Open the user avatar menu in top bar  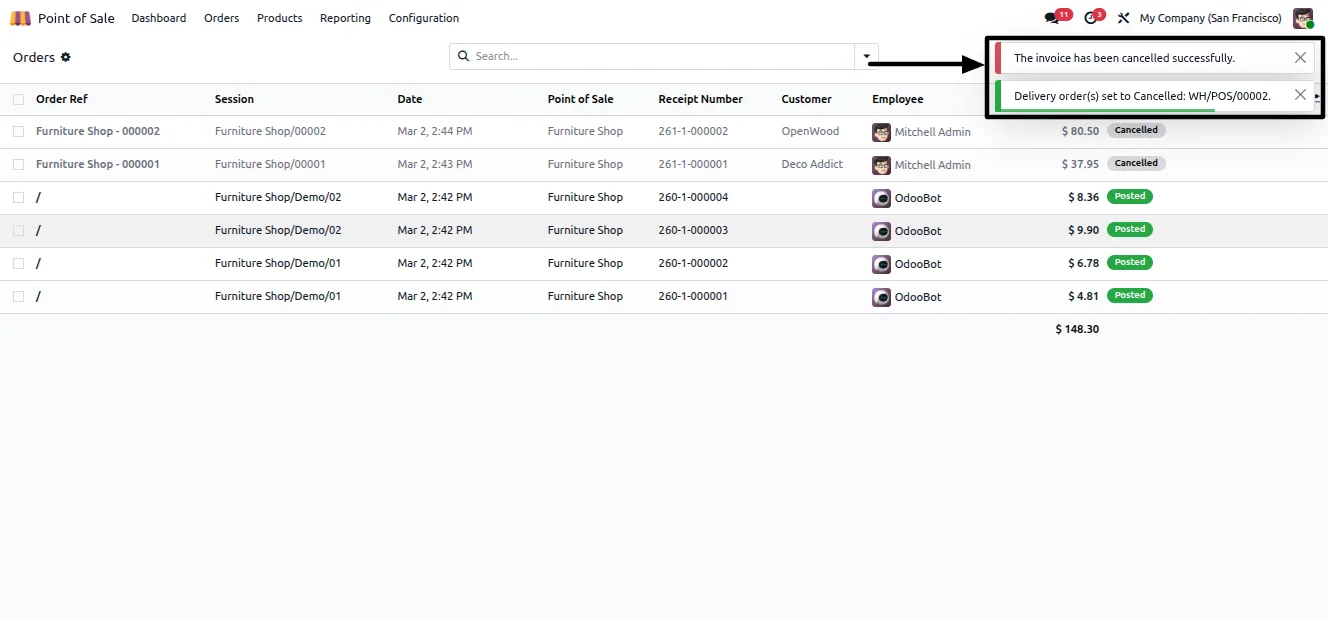(1302, 18)
